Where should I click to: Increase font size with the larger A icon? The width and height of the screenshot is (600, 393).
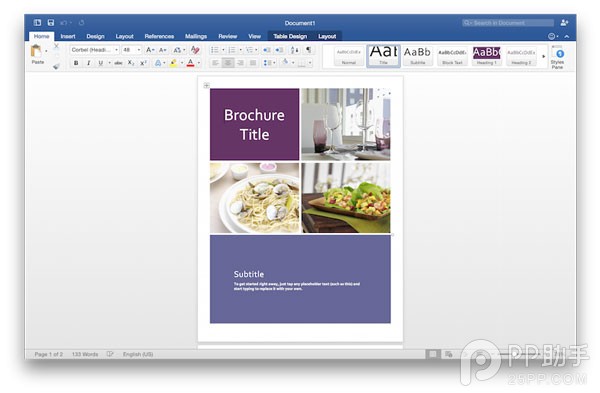click(x=150, y=50)
